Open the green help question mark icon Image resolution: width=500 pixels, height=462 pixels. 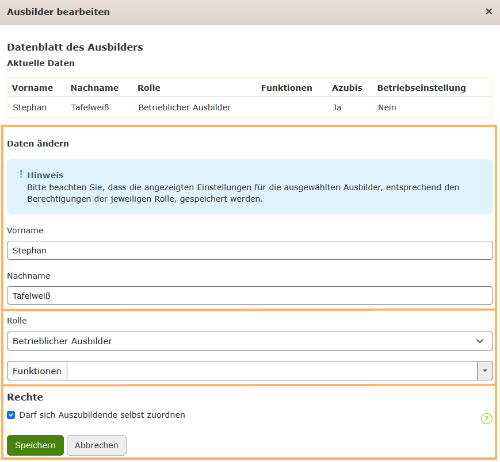tap(486, 418)
